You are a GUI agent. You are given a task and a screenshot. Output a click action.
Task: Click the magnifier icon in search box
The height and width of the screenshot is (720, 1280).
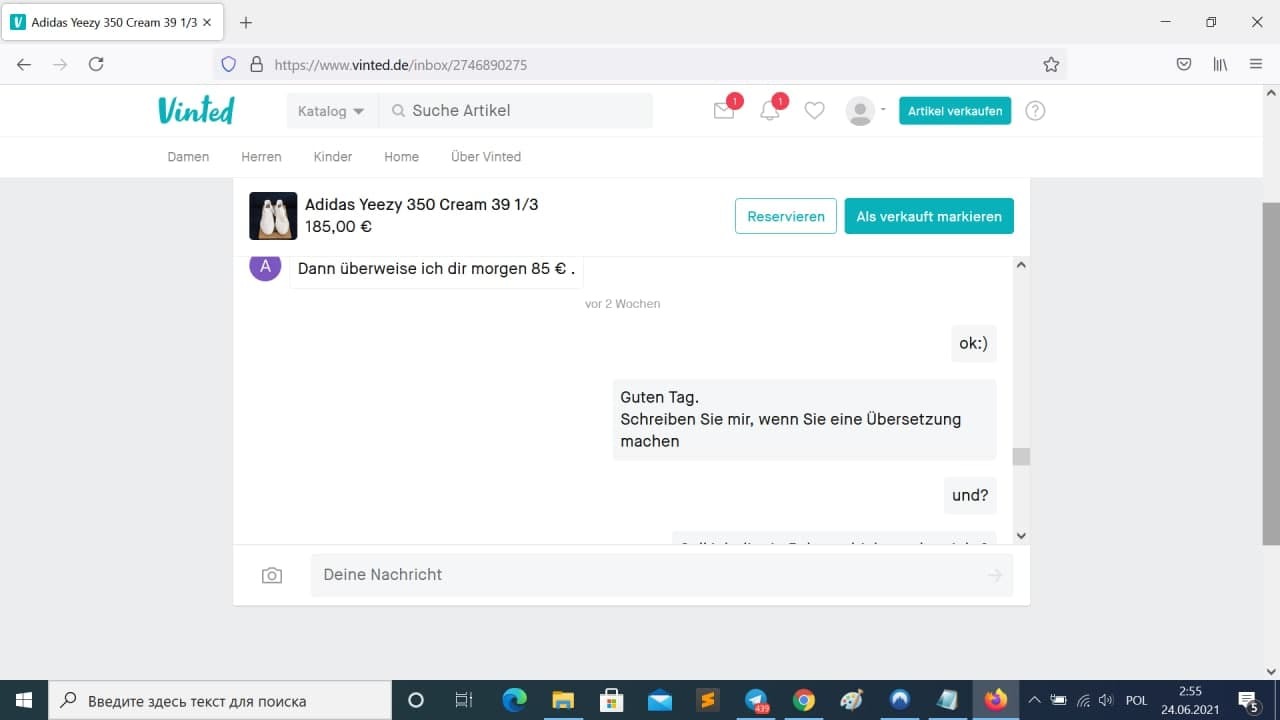click(x=398, y=111)
